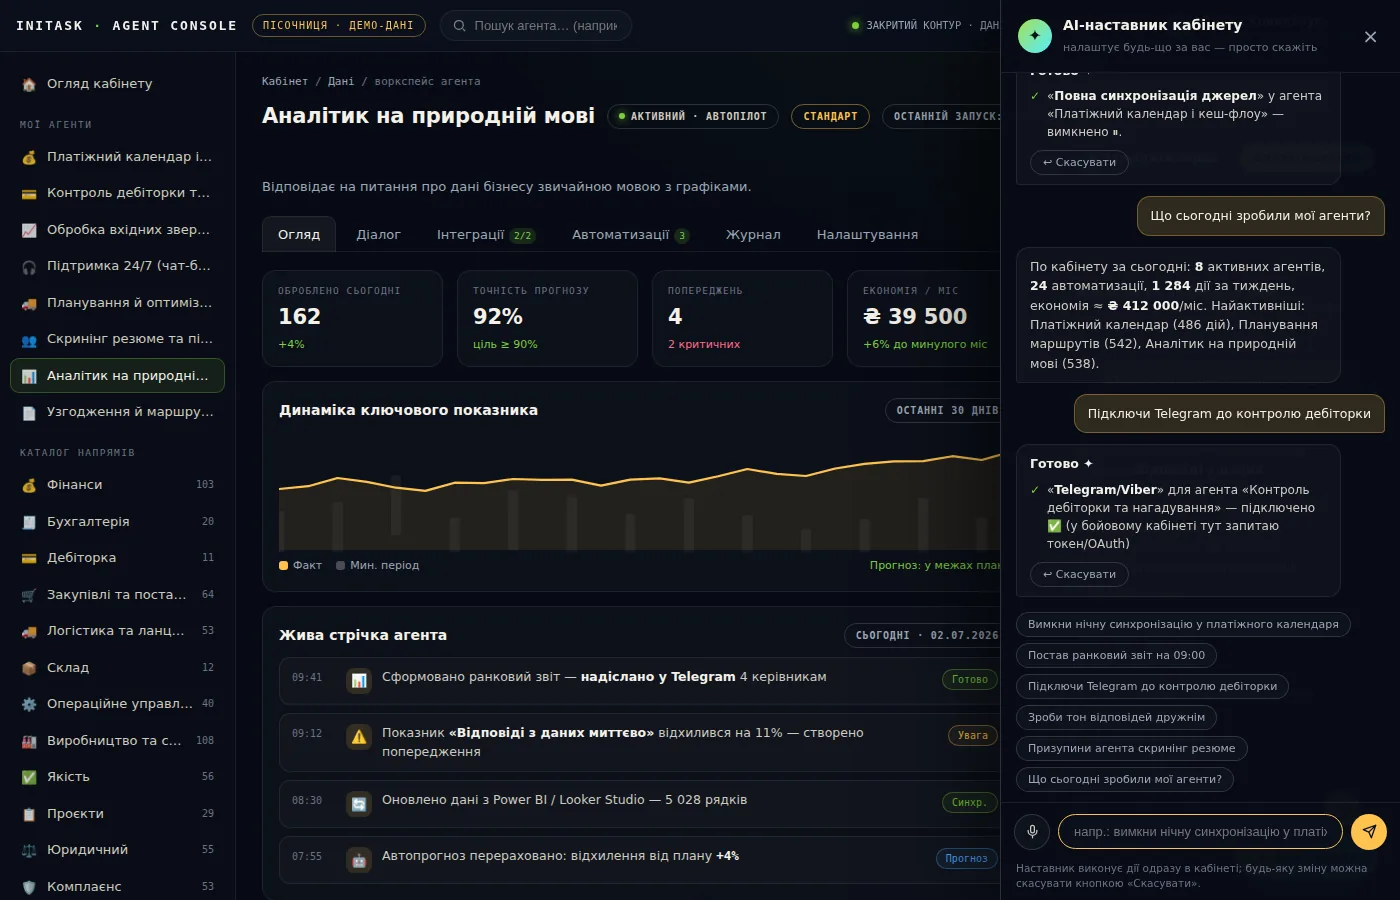Click Комплаєнс shield icon
1400x900 pixels.
pyautogui.click(x=29, y=887)
